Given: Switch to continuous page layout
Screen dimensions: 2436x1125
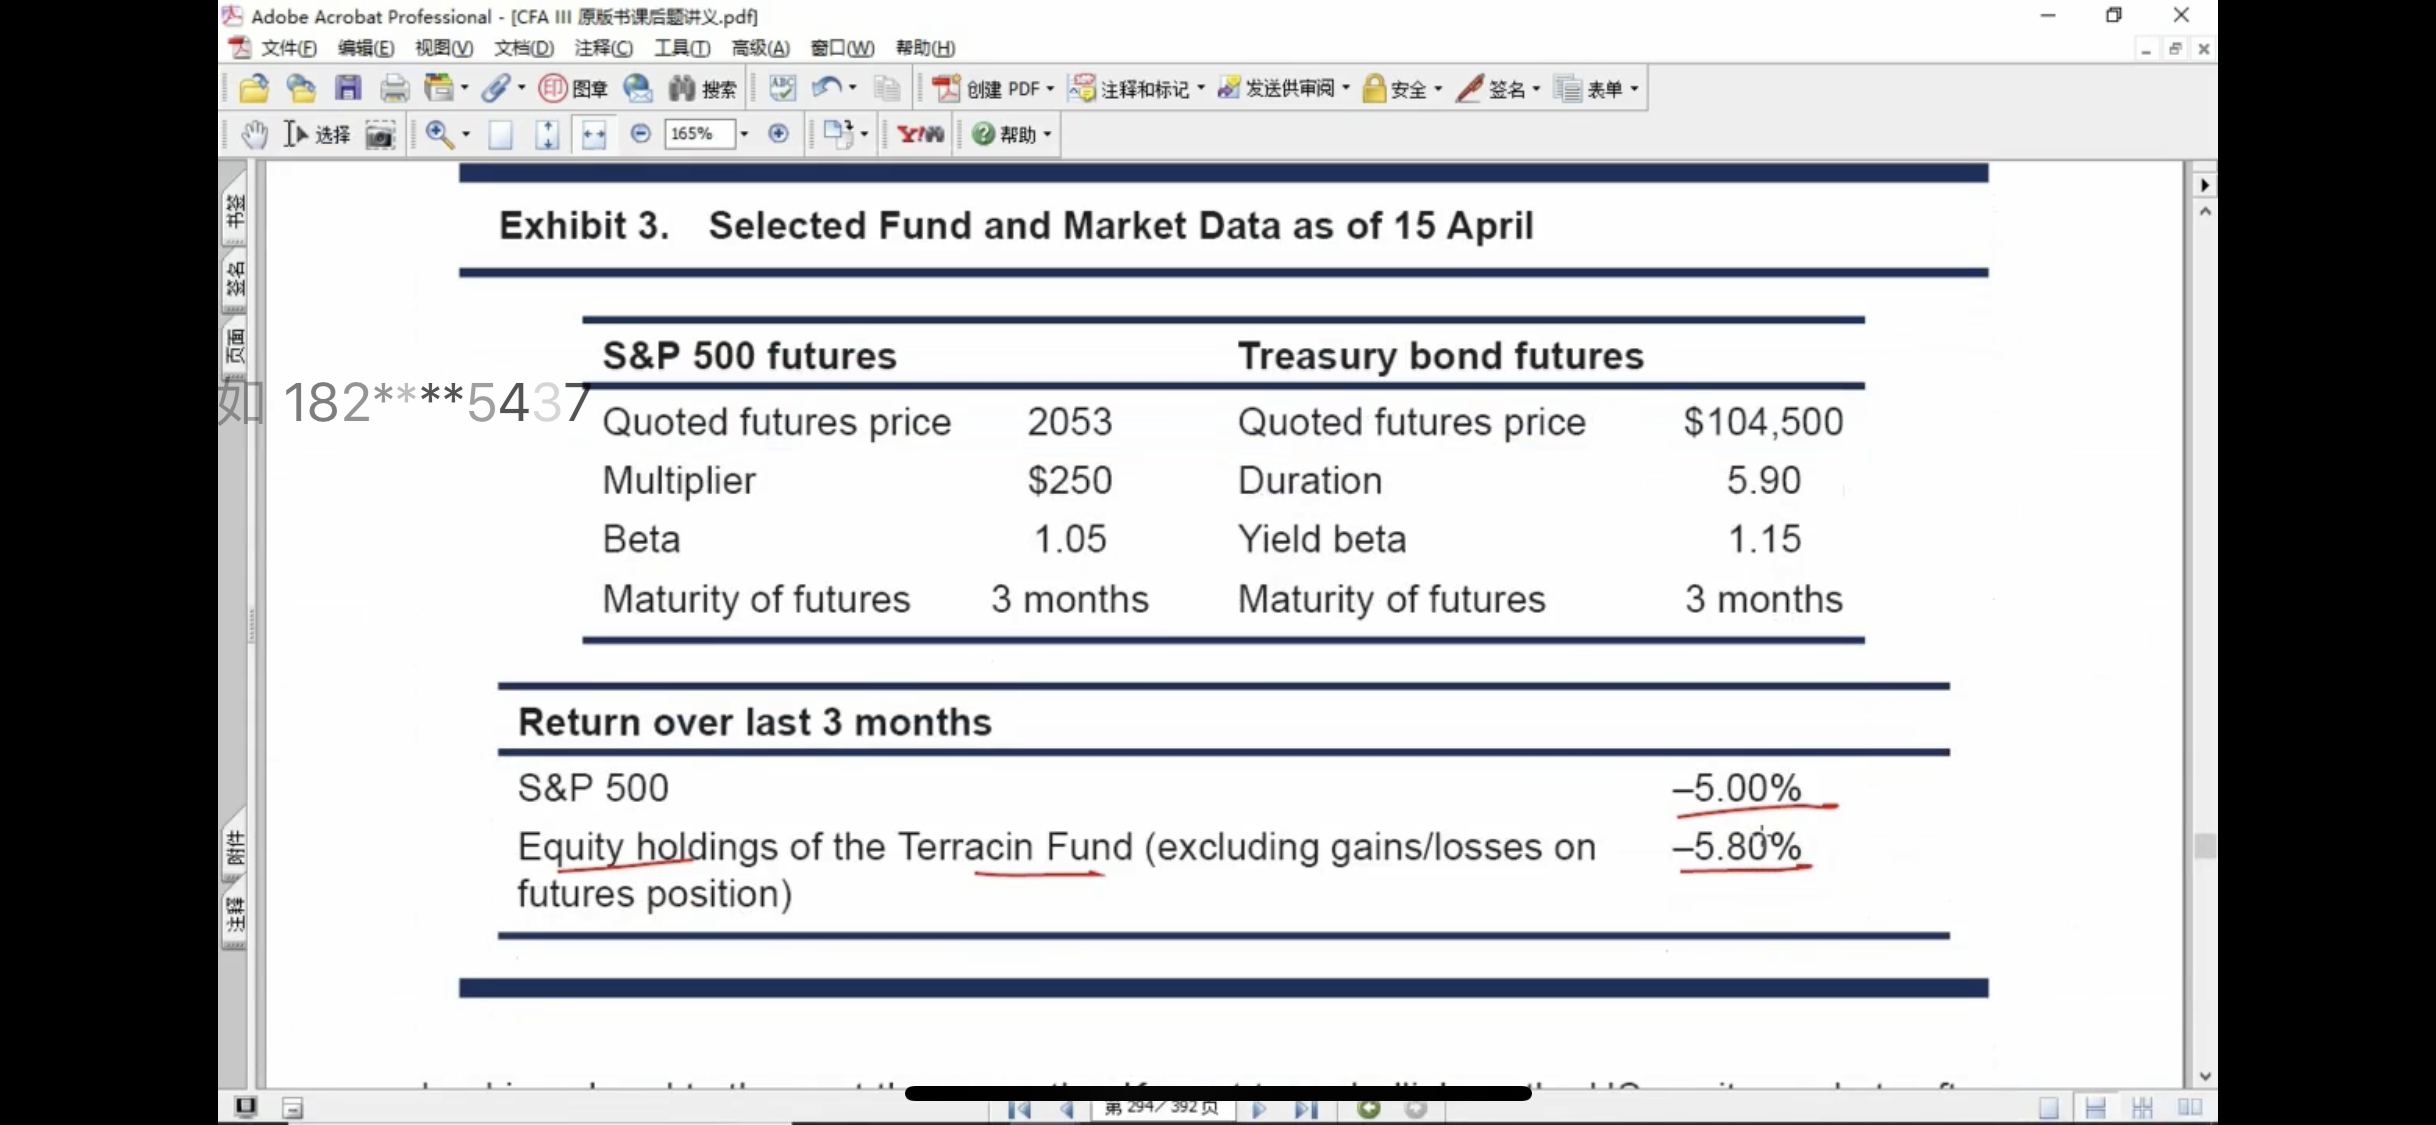Looking at the screenshot, I should click(x=2095, y=1108).
